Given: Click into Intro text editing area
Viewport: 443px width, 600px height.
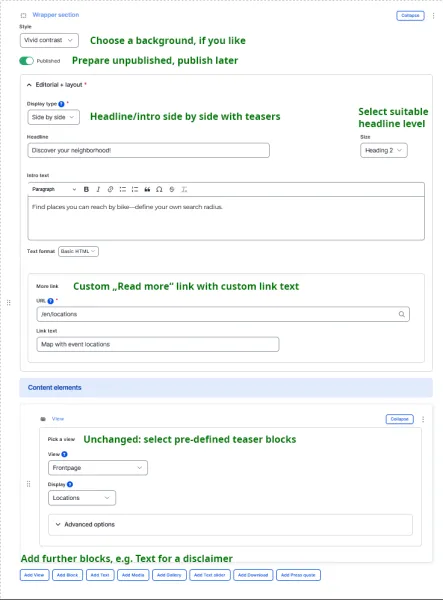Looking at the screenshot, I should click(226, 218).
